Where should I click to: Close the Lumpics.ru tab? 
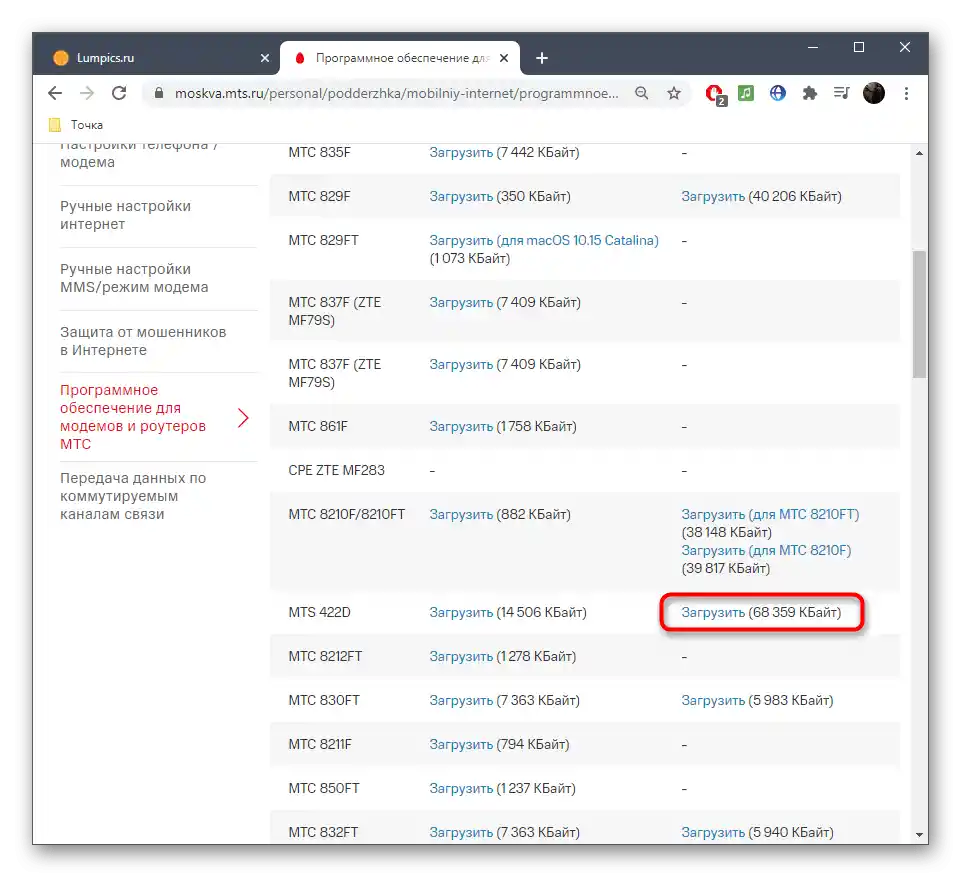pyautogui.click(x=265, y=58)
